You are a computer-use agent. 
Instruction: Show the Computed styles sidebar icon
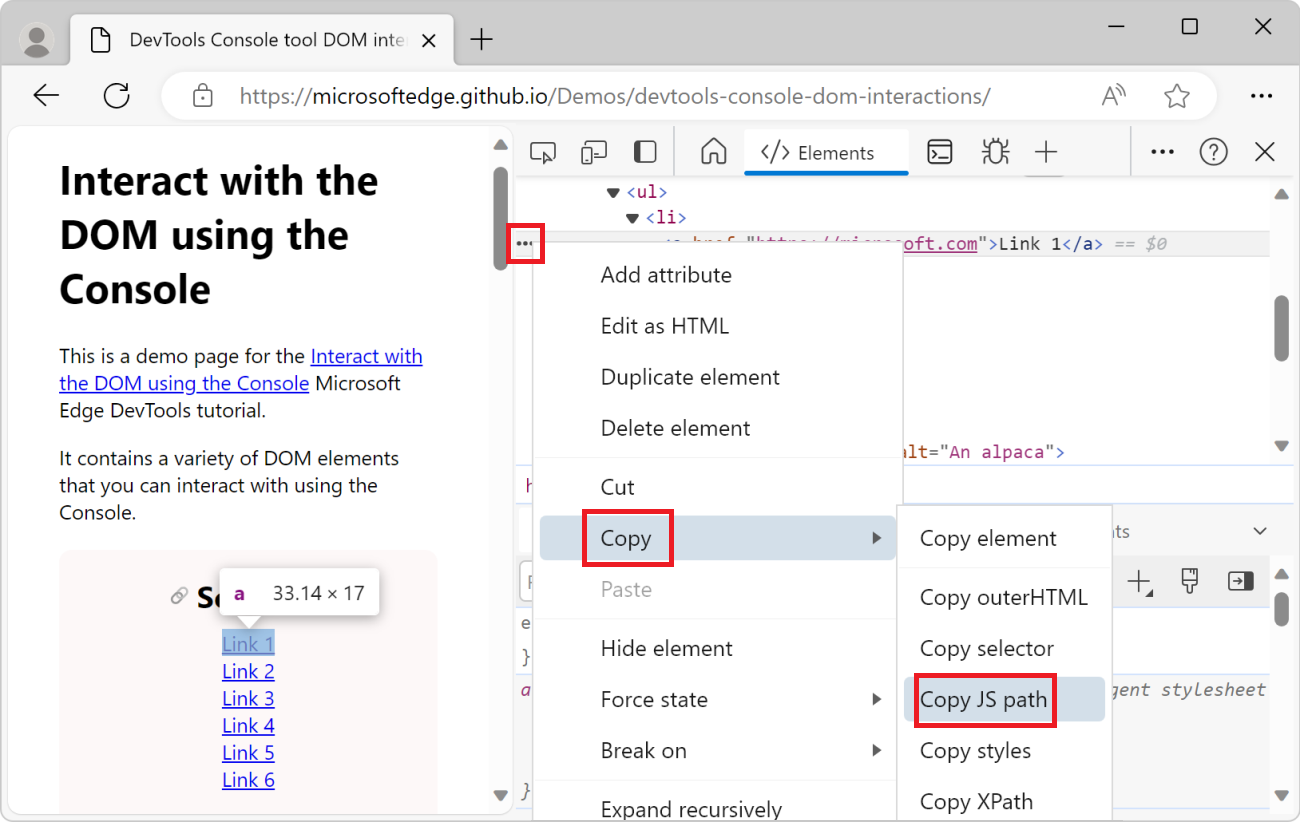(1240, 581)
